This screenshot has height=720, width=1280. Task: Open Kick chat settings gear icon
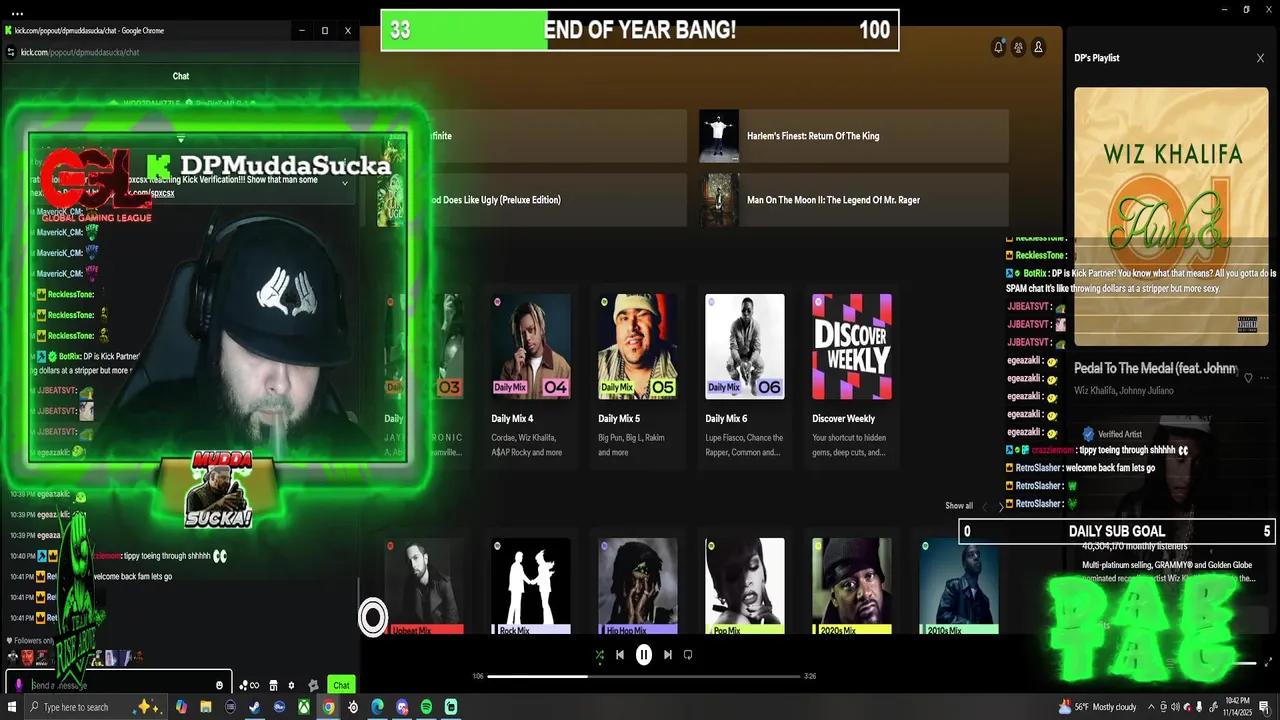pyautogui.click(x=291, y=685)
